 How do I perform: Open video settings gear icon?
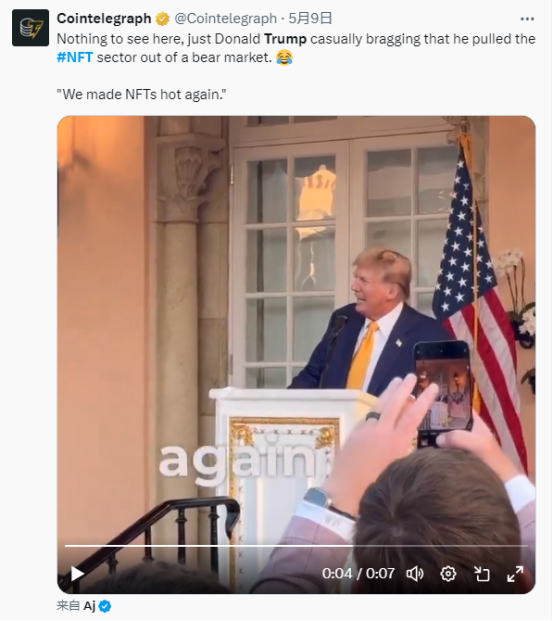coord(448,573)
